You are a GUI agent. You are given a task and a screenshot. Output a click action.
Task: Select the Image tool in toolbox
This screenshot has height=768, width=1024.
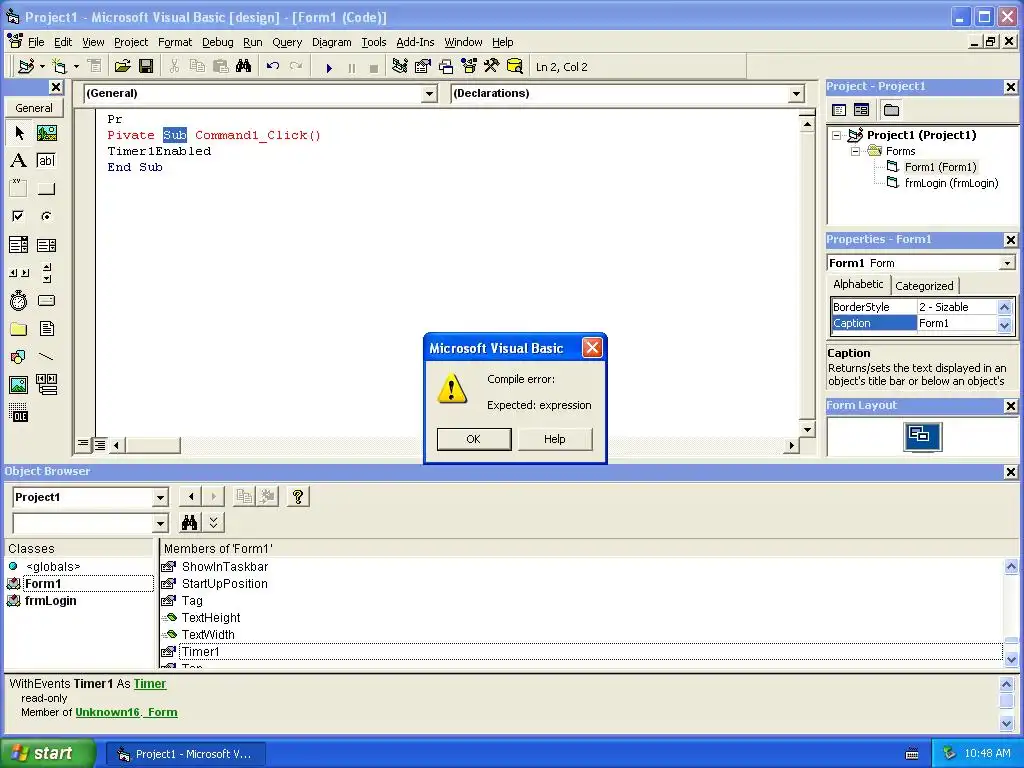19,385
